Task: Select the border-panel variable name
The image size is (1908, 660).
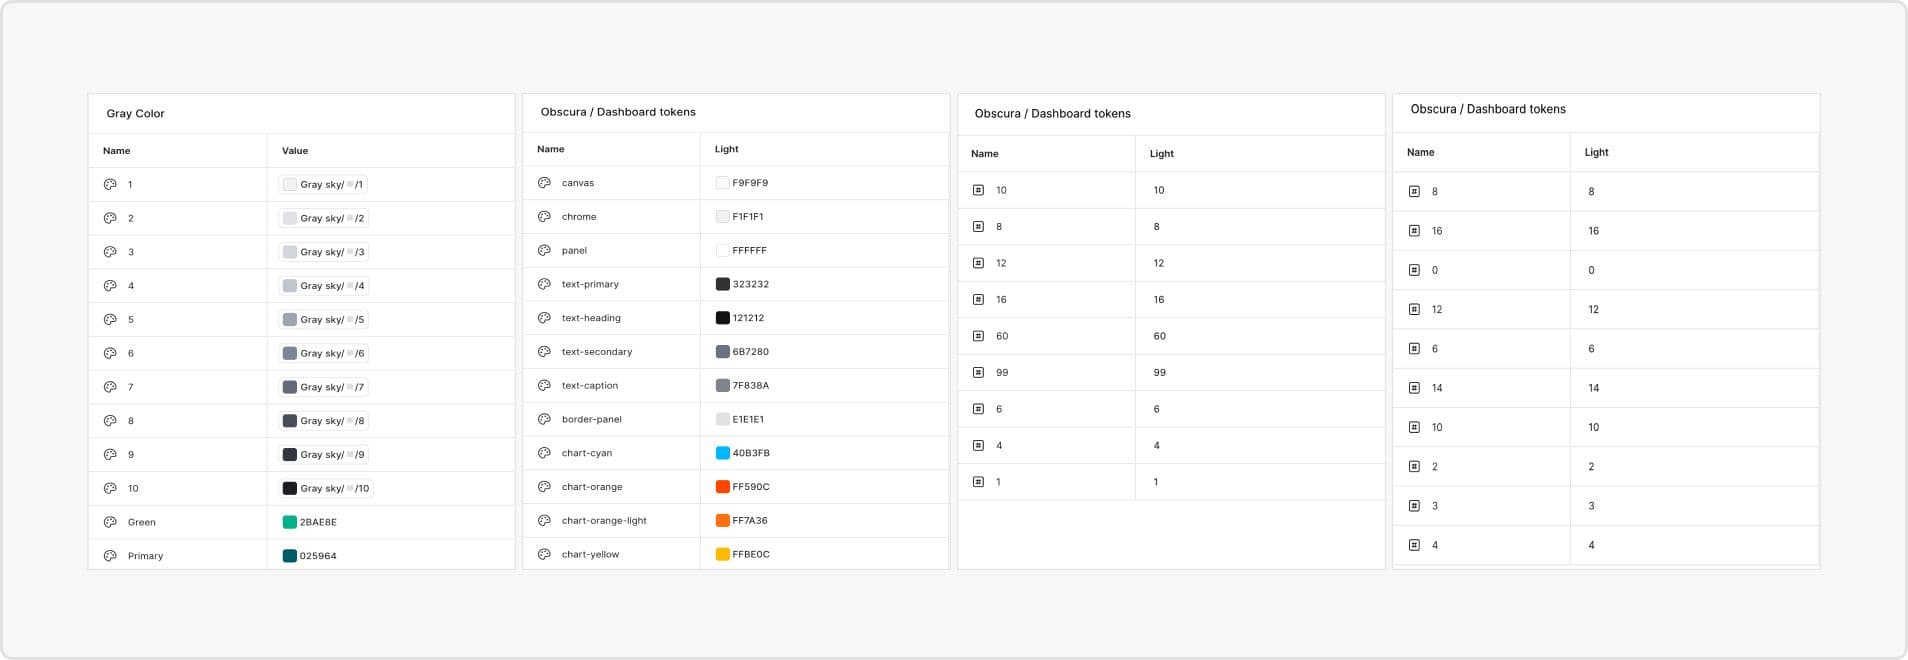Action: [592, 419]
